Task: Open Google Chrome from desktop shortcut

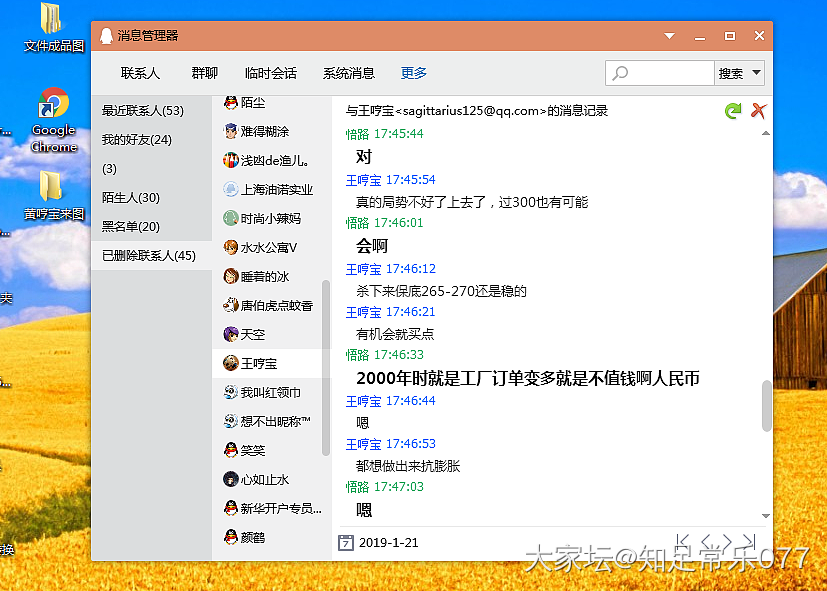Action: (53, 120)
